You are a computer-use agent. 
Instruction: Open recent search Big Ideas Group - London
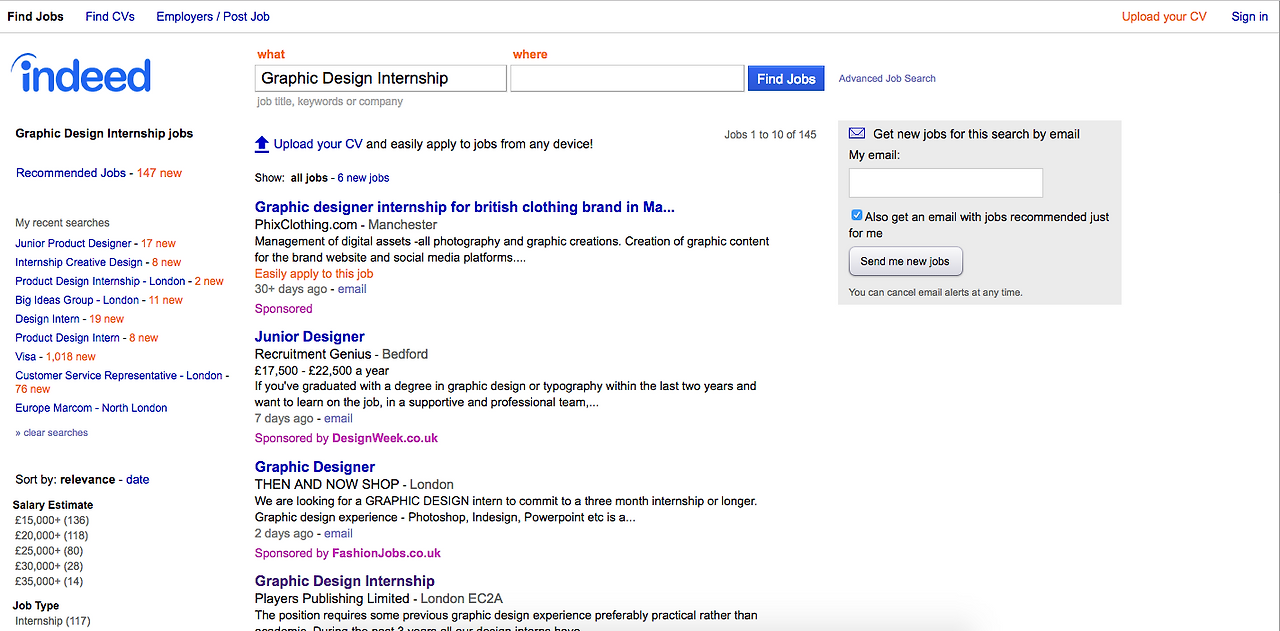[77, 300]
